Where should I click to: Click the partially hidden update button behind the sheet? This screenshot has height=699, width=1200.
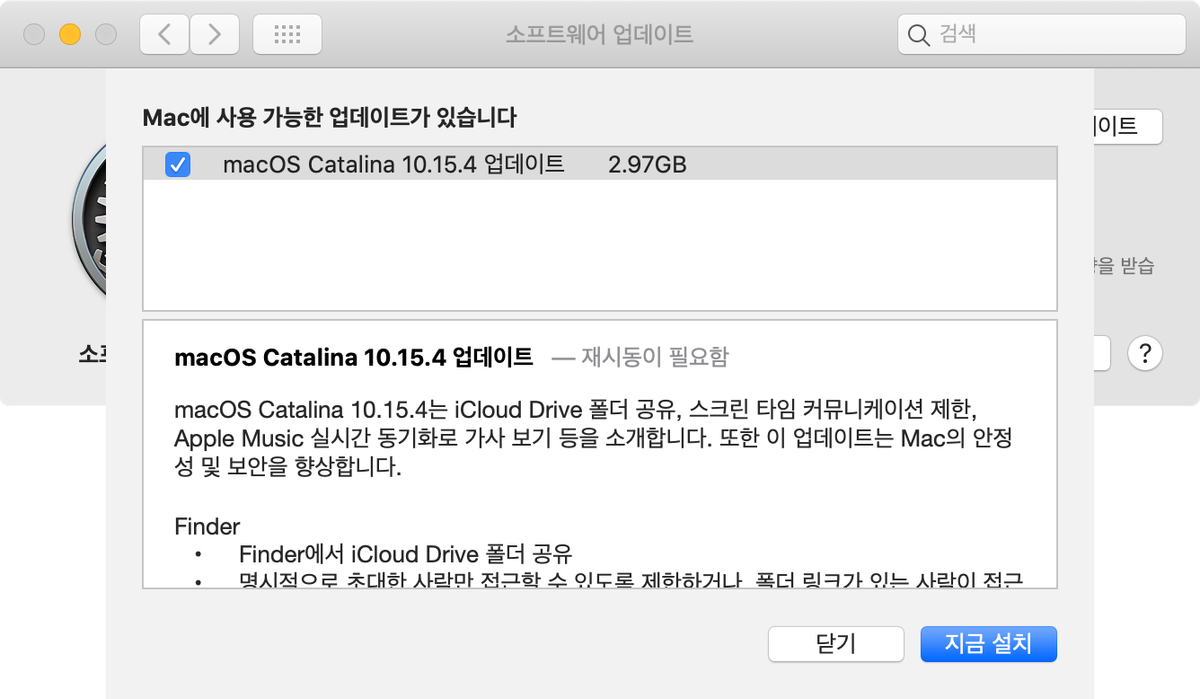point(1128,126)
